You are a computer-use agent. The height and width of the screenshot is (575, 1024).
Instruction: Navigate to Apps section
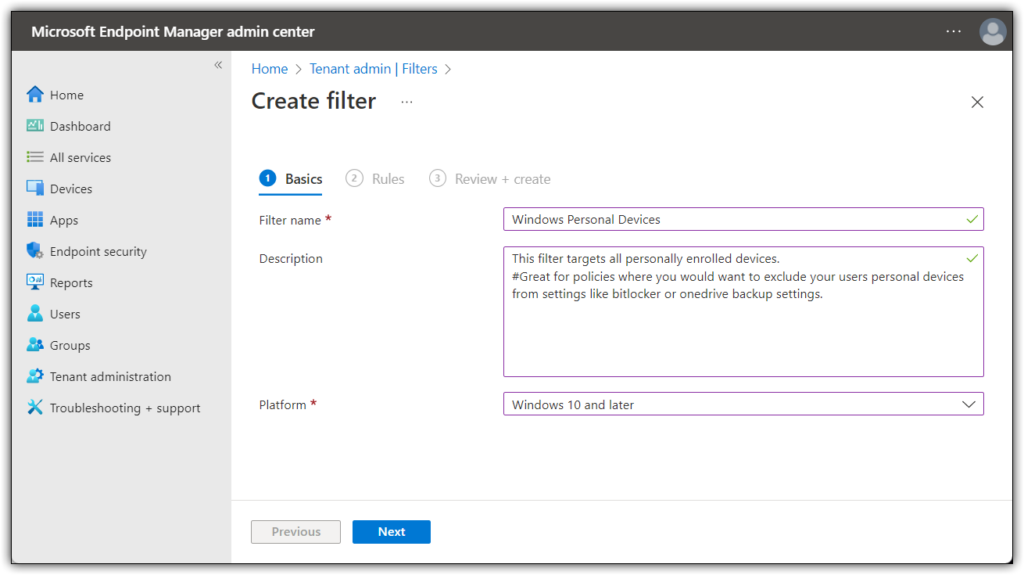[64, 220]
